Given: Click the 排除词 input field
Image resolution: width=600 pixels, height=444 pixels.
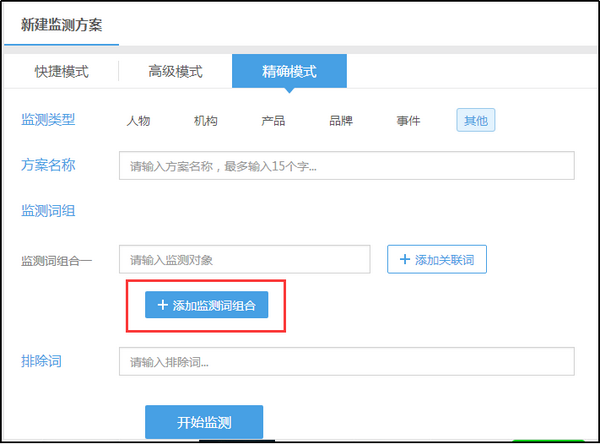Looking at the screenshot, I should click(347, 361).
